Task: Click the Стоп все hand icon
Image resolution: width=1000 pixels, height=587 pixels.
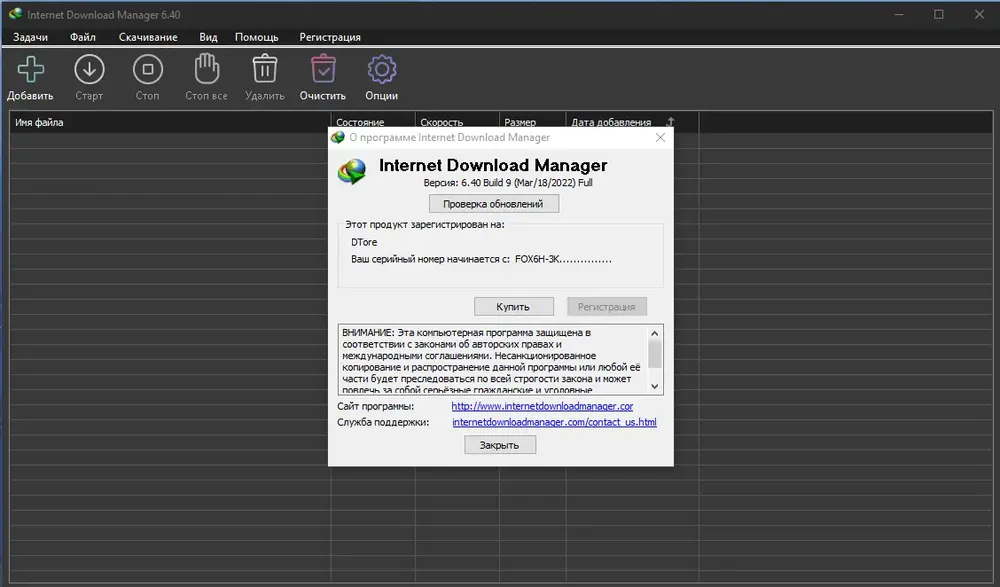Action: (206, 69)
